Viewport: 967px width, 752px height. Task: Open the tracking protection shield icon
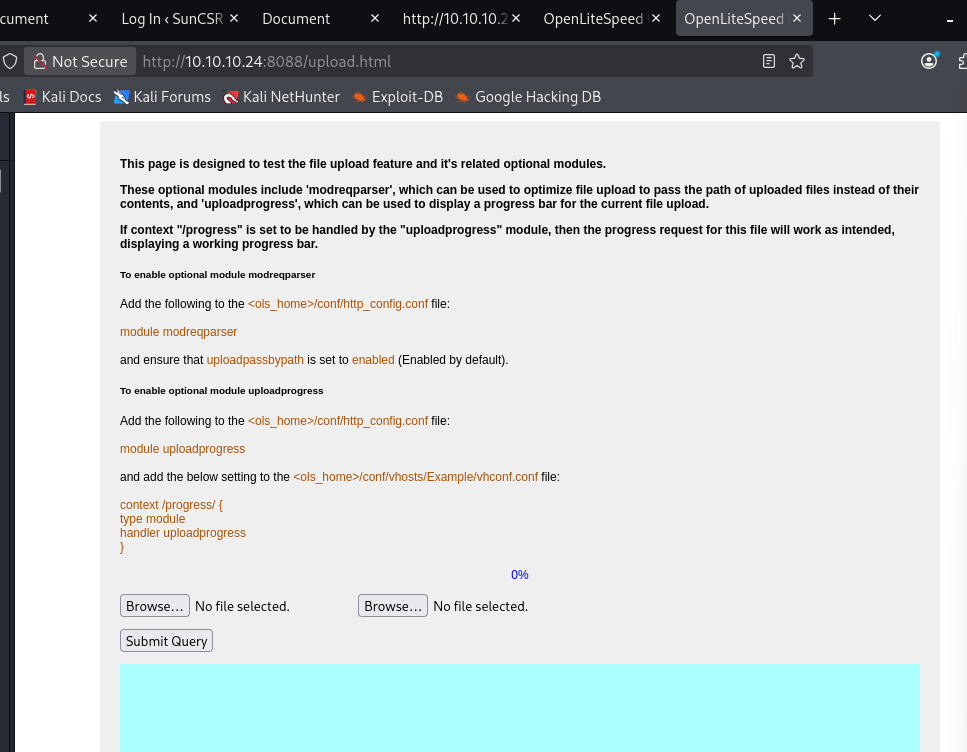pyautogui.click(x=10, y=61)
